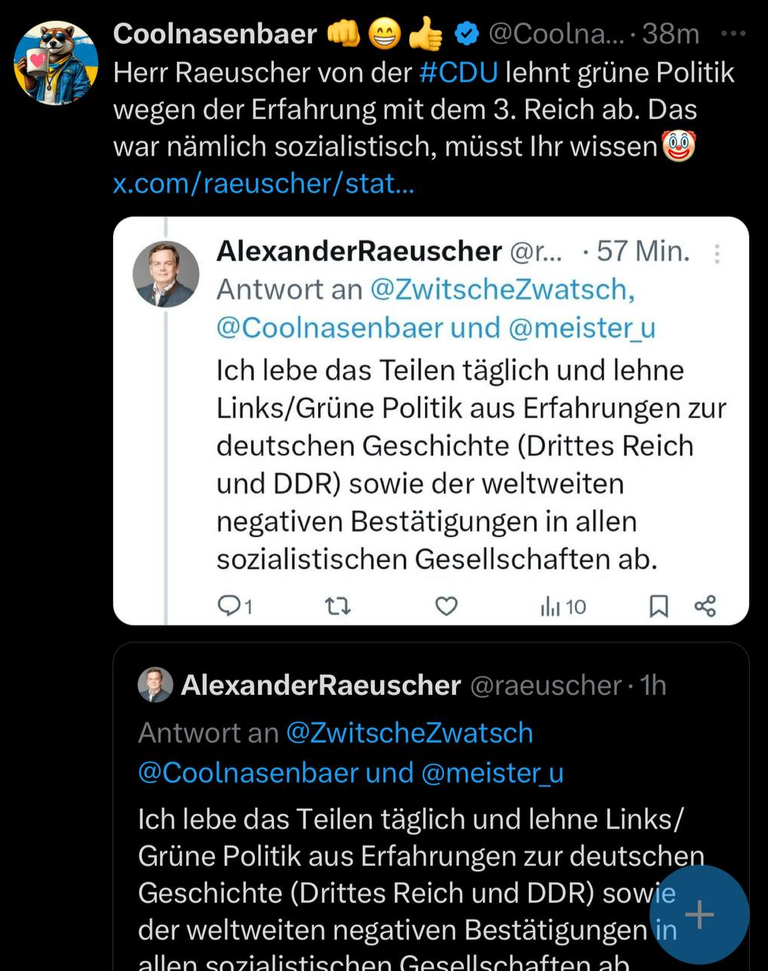Click @meister_u mention in dark quoted tweet
This screenshot has height=971, width=768.
tap(492, 773)
